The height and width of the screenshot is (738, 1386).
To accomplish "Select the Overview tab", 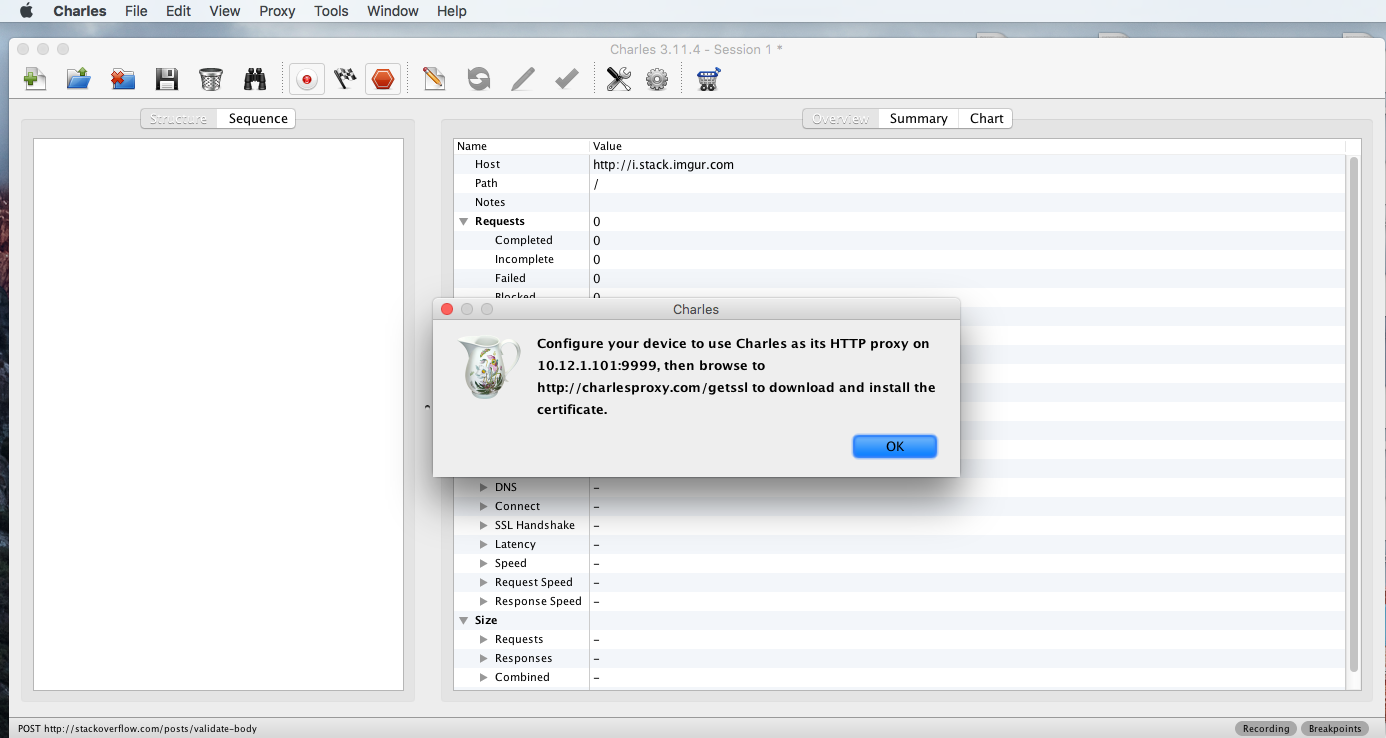I will point(840,118).
